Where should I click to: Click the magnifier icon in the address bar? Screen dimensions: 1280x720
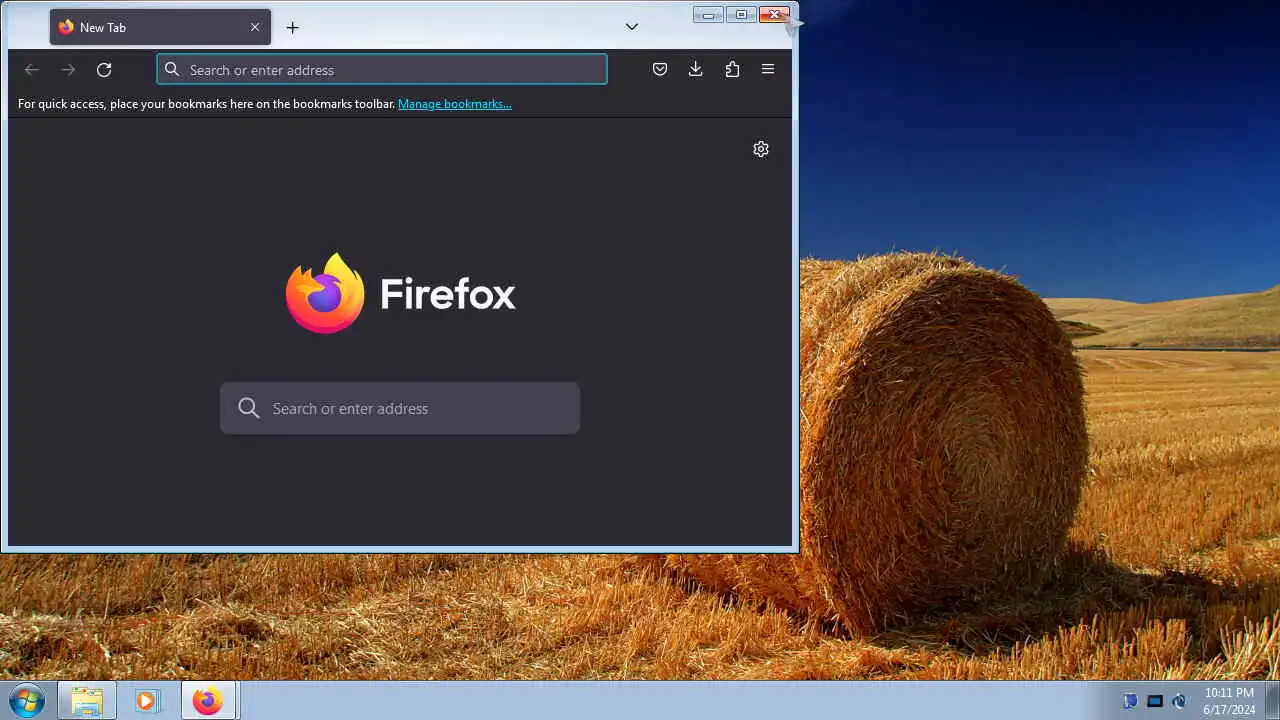point(172,70)
